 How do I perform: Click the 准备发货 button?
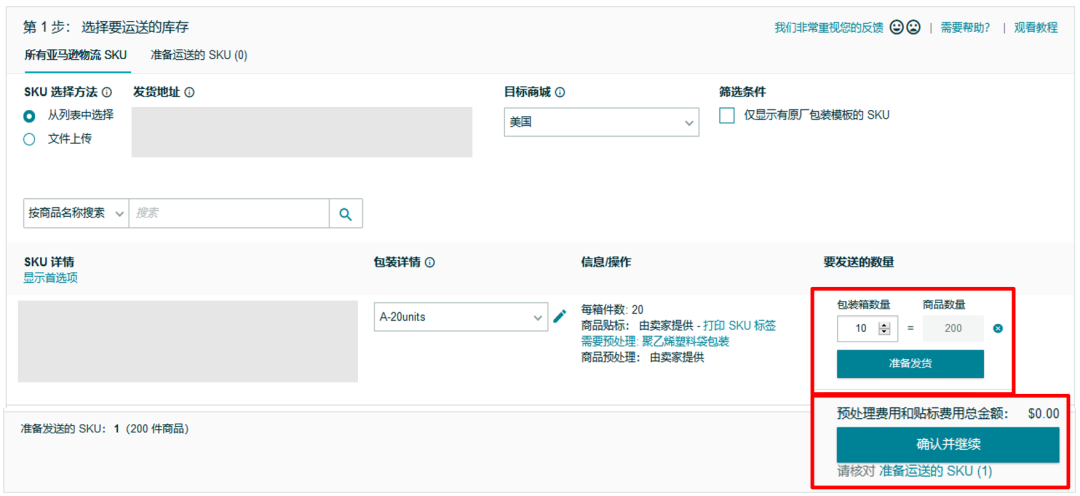coord(910,364)
